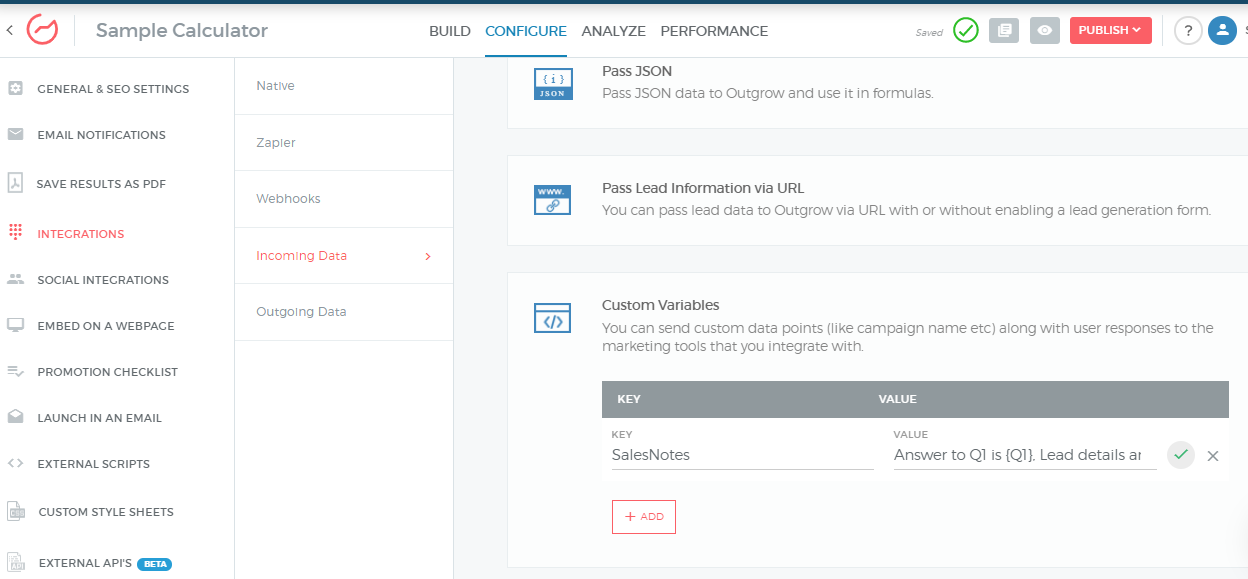Click the VALUE column header
The image size is (1248, 579).
point(898,399)
